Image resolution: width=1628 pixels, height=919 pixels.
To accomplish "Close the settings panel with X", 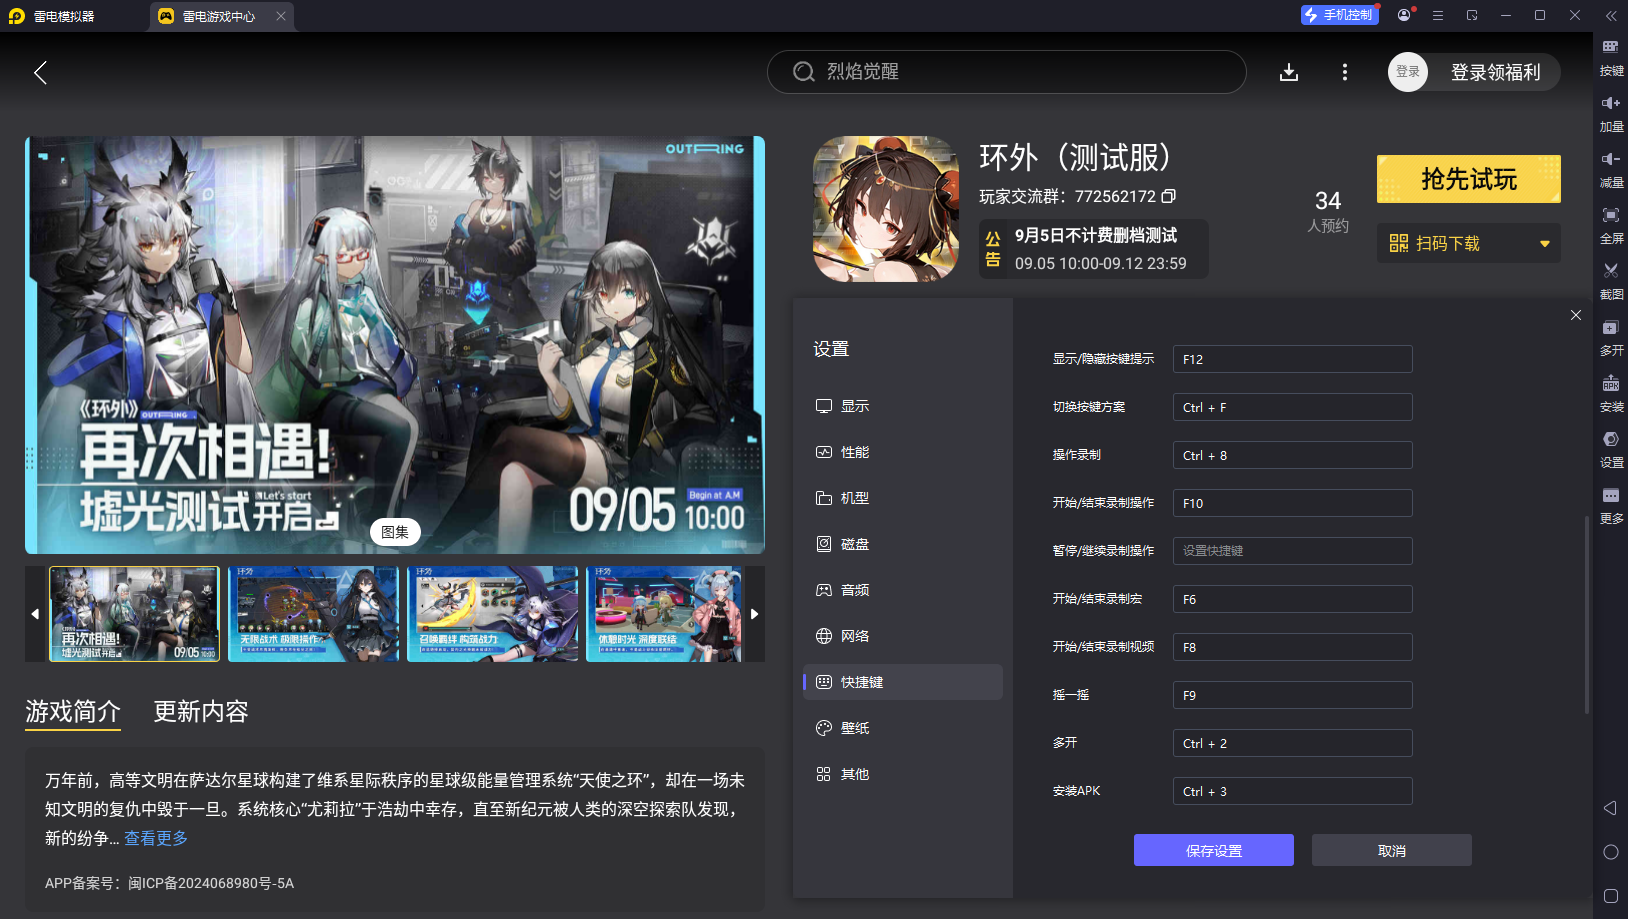I will [1576, 315].
